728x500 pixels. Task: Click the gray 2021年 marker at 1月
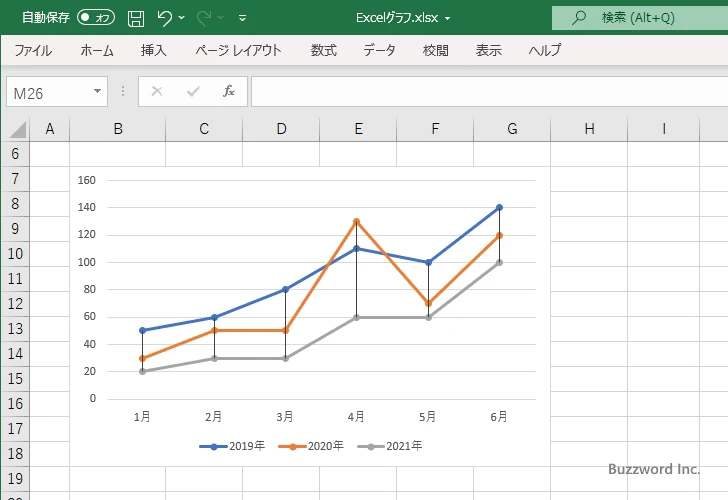143,371
